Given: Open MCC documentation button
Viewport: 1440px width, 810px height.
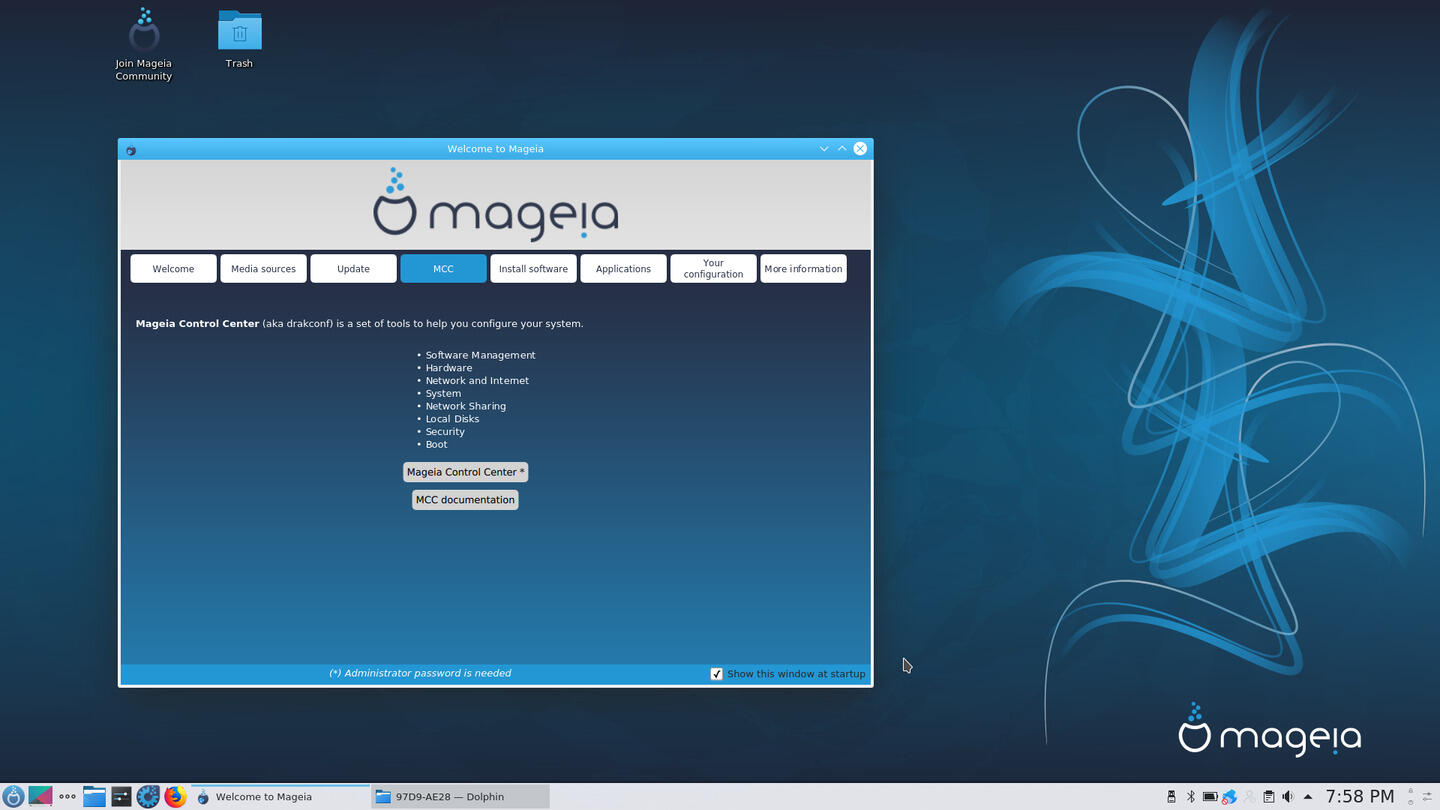Looking at the screenshot, I should (x=465, y=500).
